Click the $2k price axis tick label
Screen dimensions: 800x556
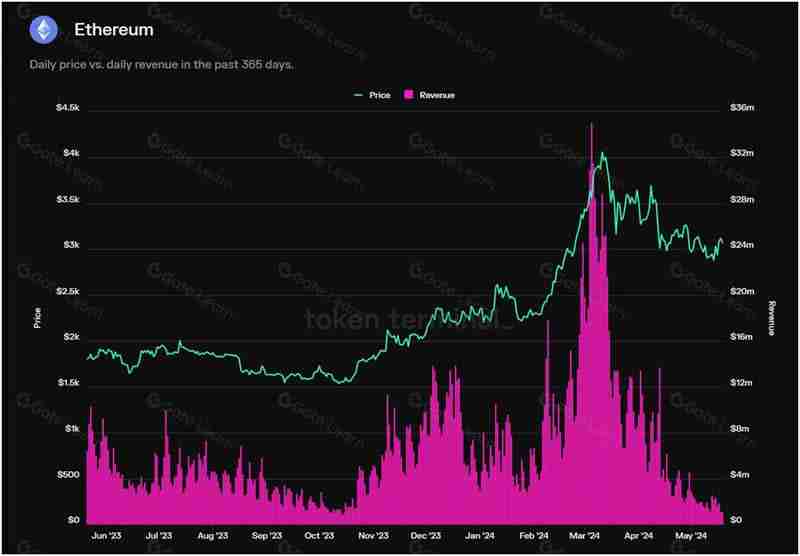tap(68, 337)
